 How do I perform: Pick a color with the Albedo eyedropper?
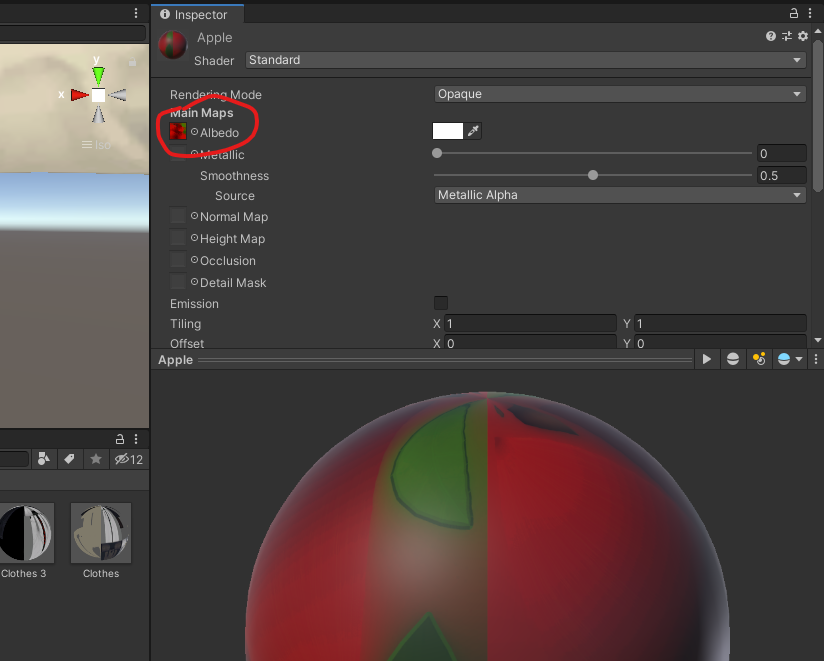[473, 131]
